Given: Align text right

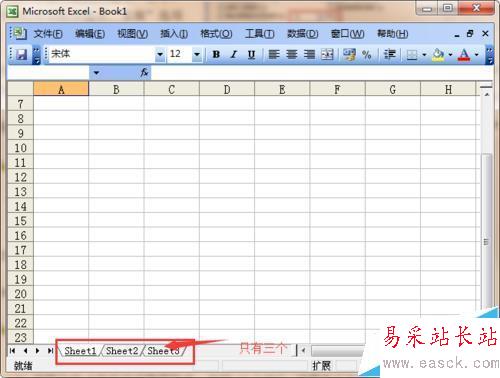Looking at the screenshot, I should [x=309, y=54].
